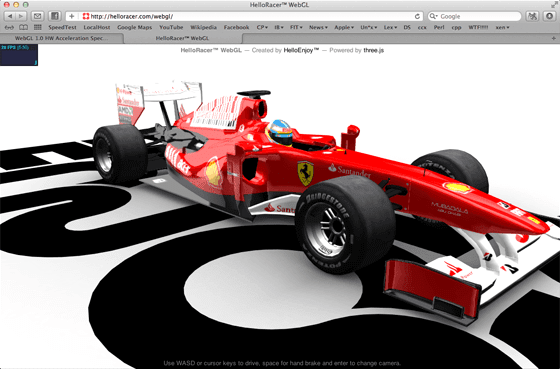Minimize the window with the yellow button

[x=16, y=5]
